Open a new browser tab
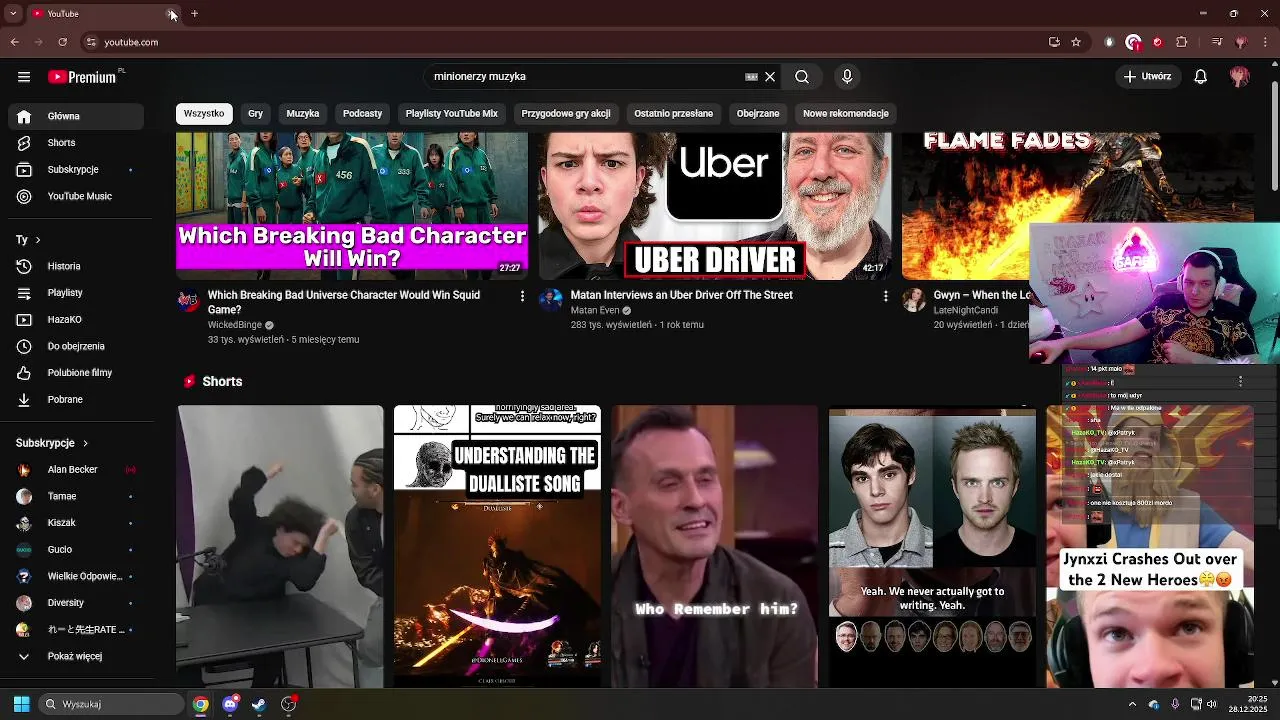The image size is (1280, 720). coord(195,14)
